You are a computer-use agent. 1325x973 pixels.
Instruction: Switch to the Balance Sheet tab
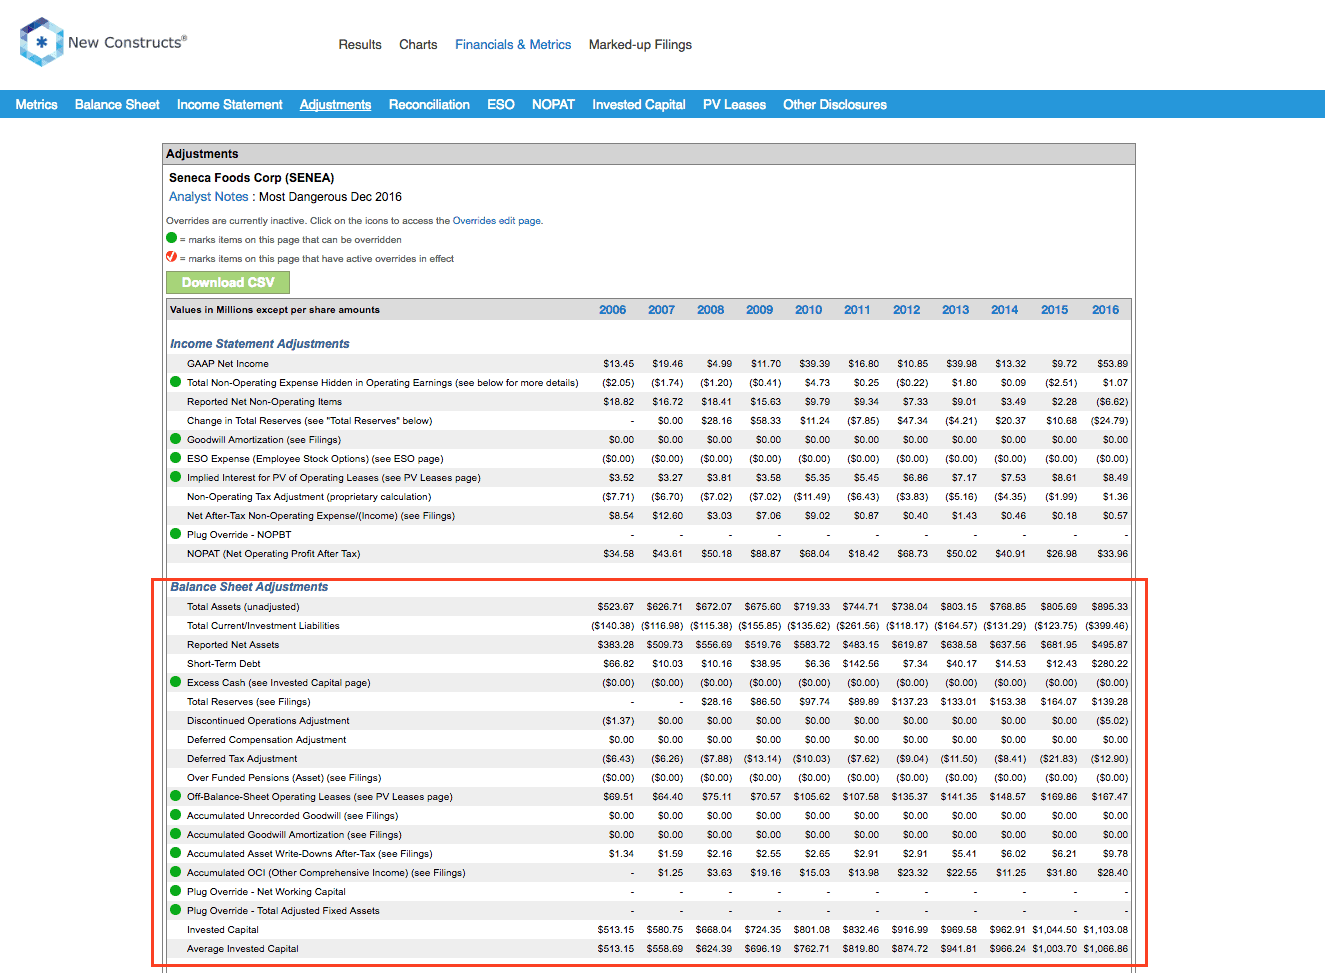point(117,105)
